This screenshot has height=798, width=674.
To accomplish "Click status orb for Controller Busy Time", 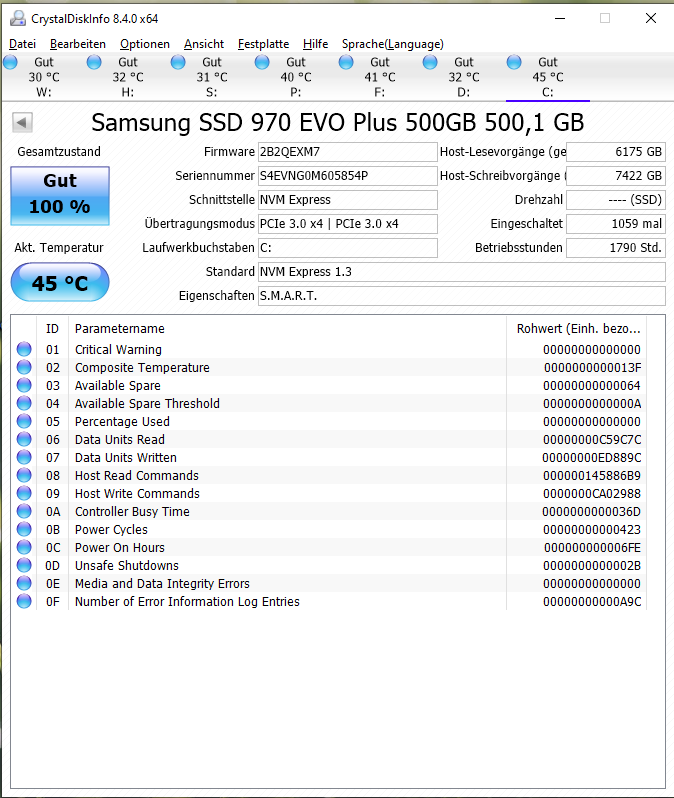I will (24, 511).
